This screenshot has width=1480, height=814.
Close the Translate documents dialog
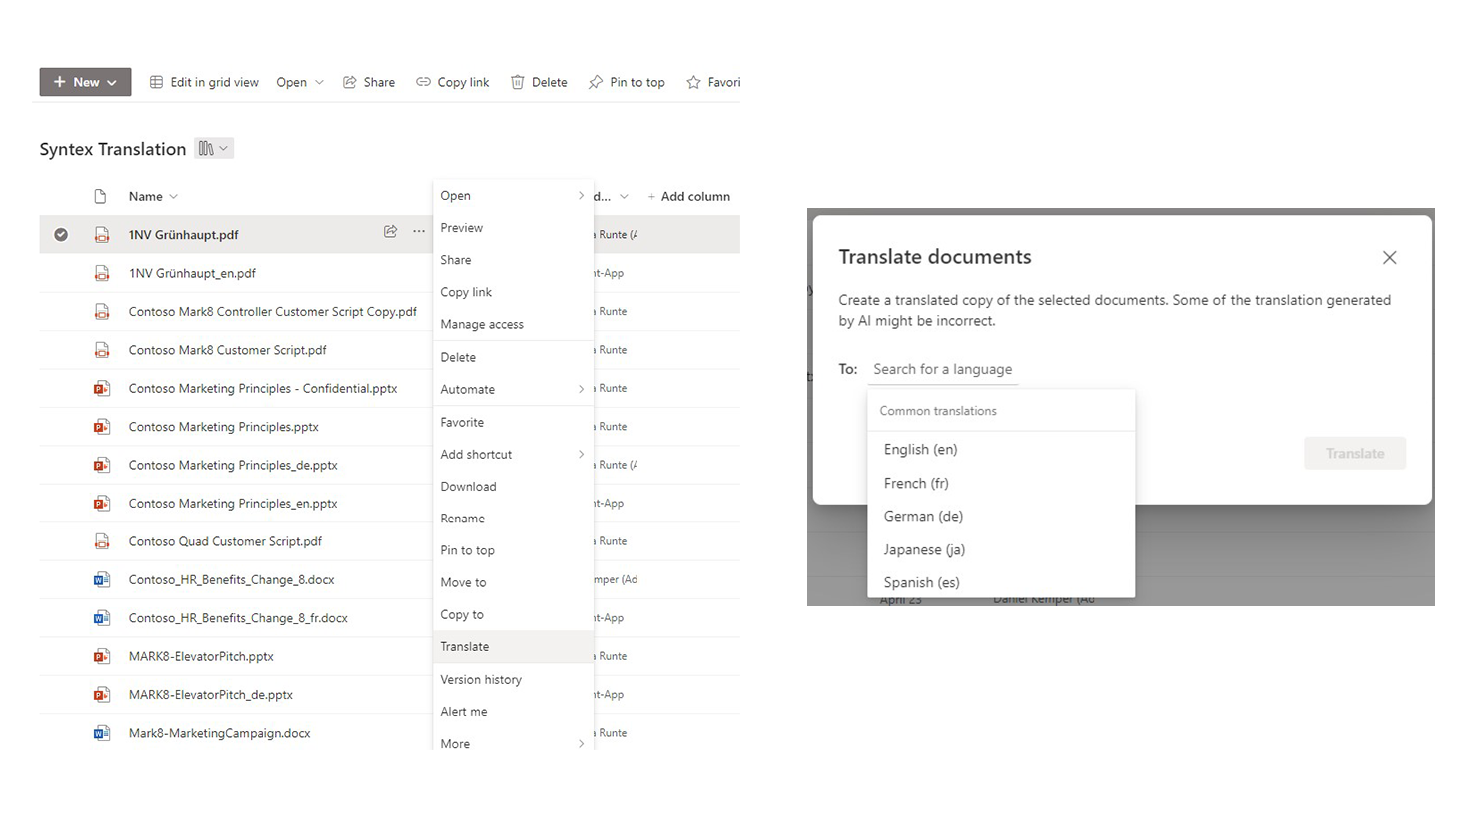(x=1389, y=257)
